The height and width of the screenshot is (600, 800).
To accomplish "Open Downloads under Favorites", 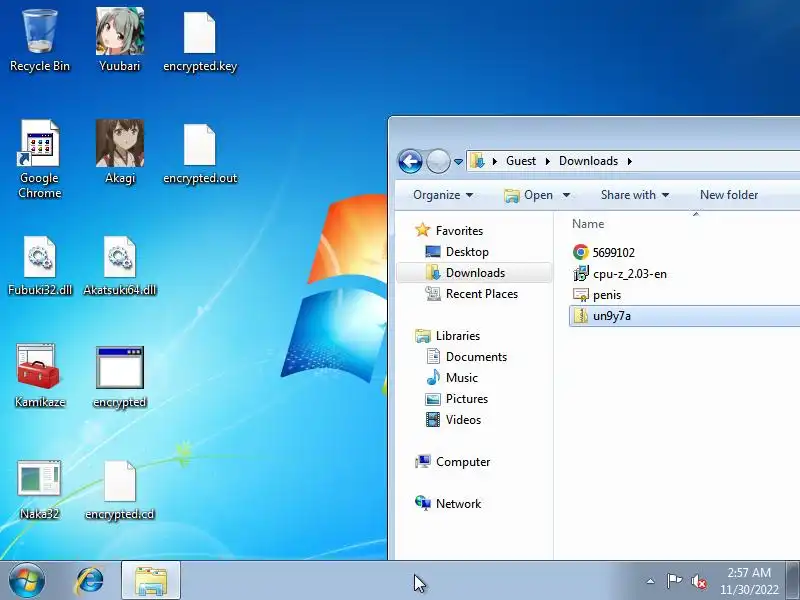I will pyautogui.click(x=474, y=273).
